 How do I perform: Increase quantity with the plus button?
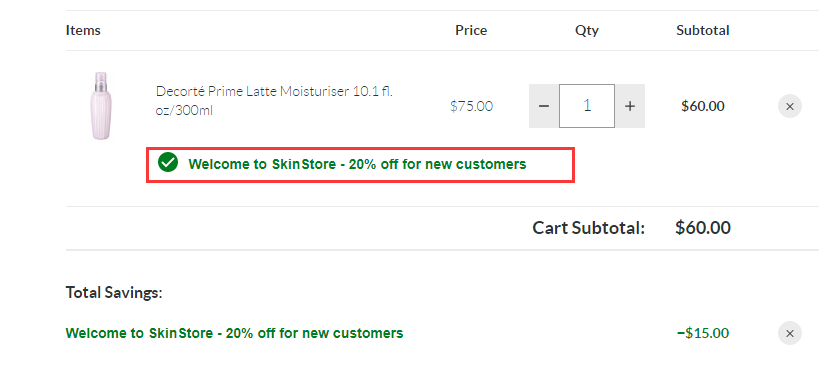pos(630,106)
